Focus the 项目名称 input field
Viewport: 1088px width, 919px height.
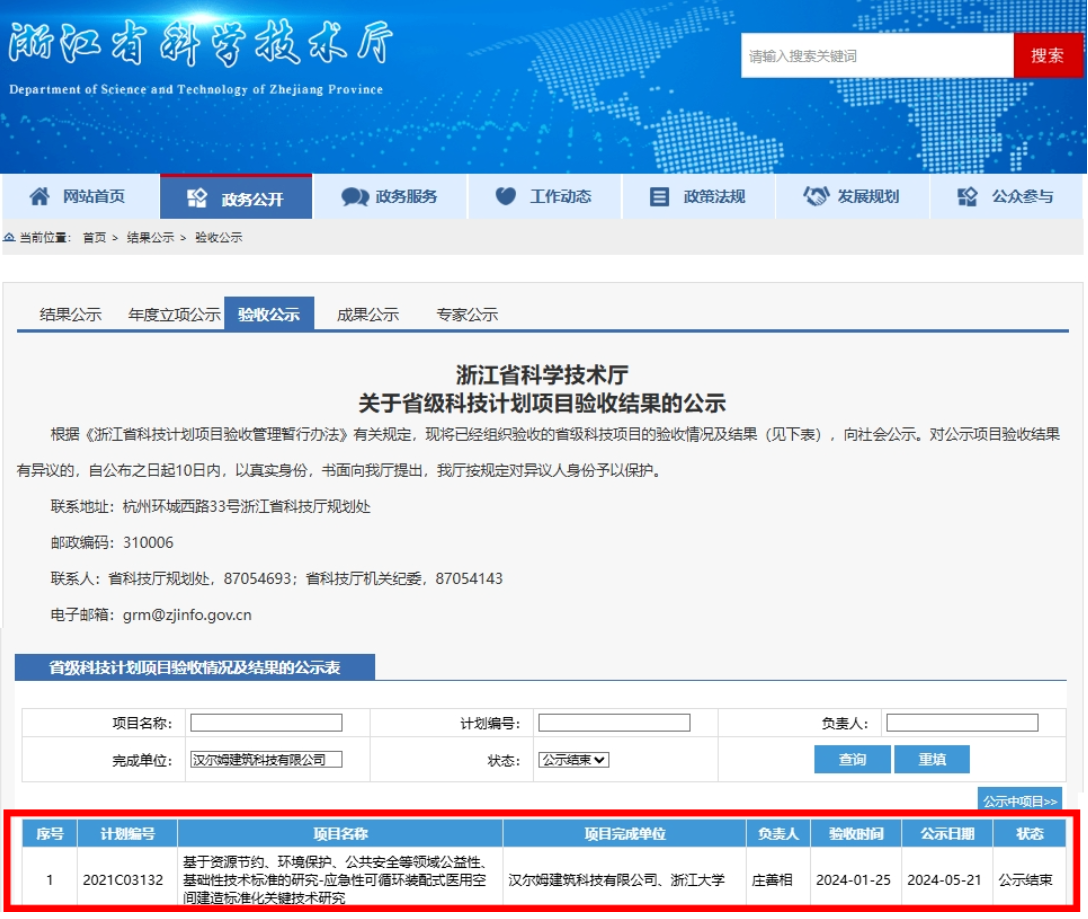pos(266,723)
